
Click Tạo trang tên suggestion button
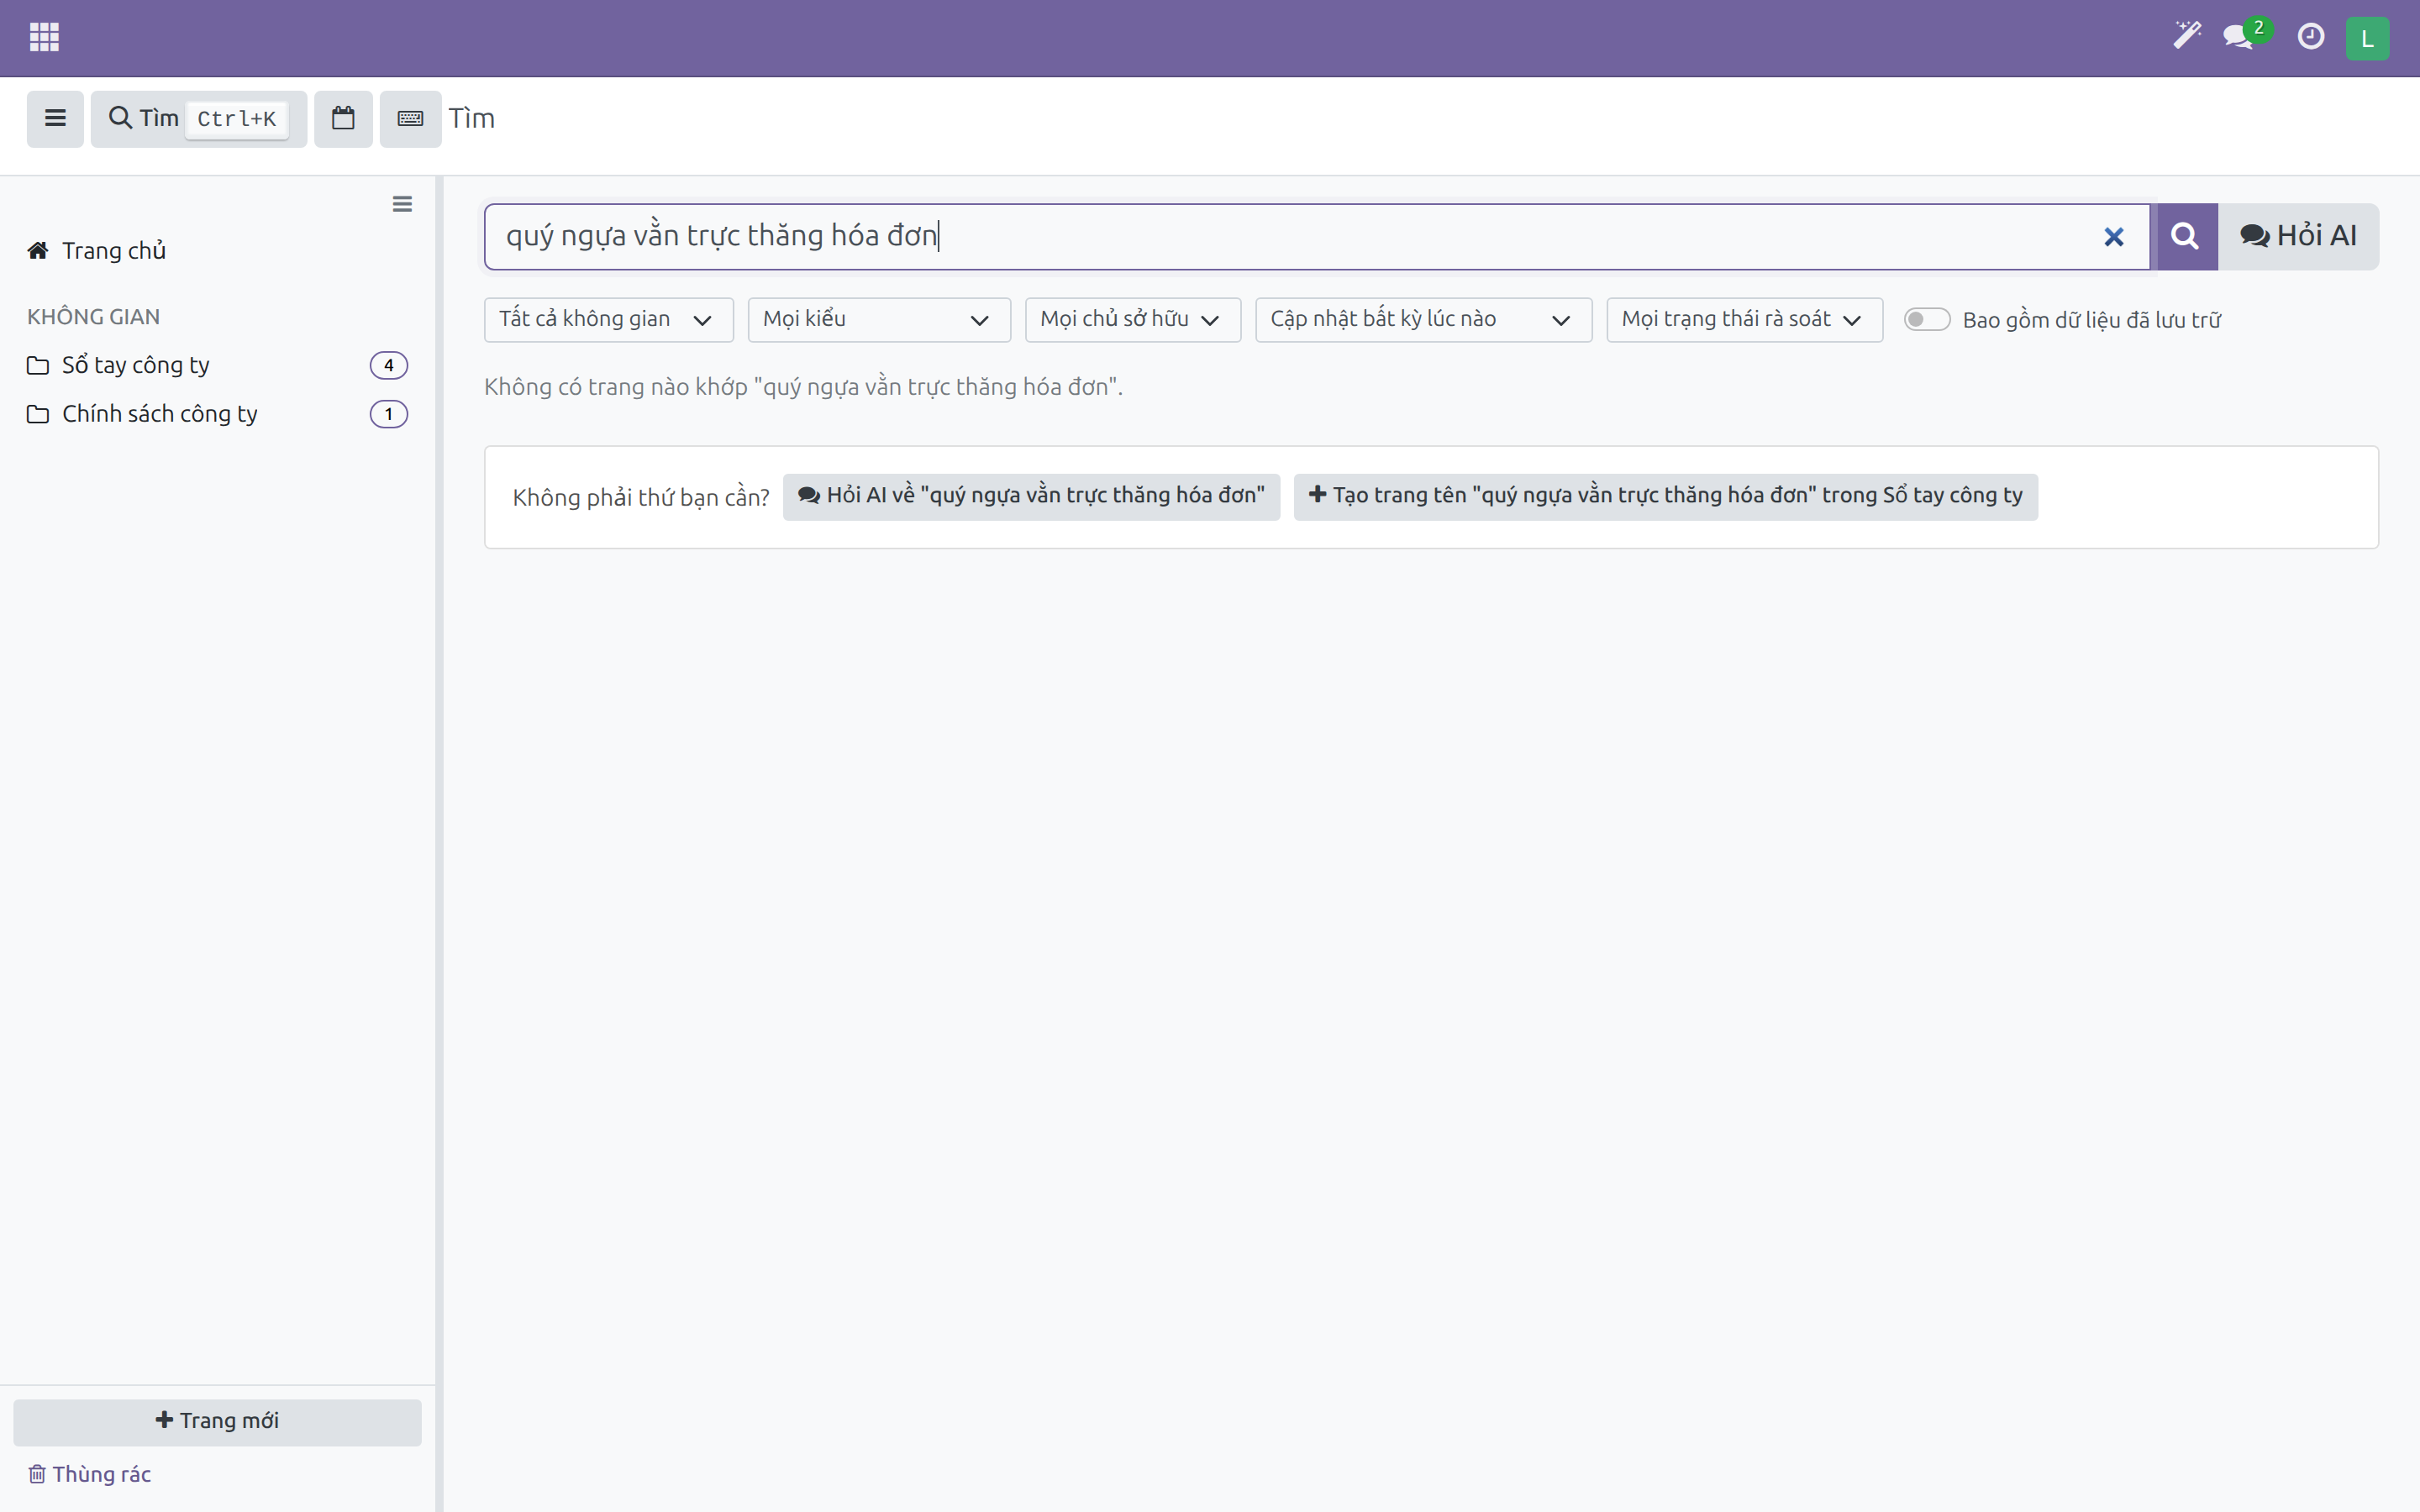click(x=1665, y=496)
